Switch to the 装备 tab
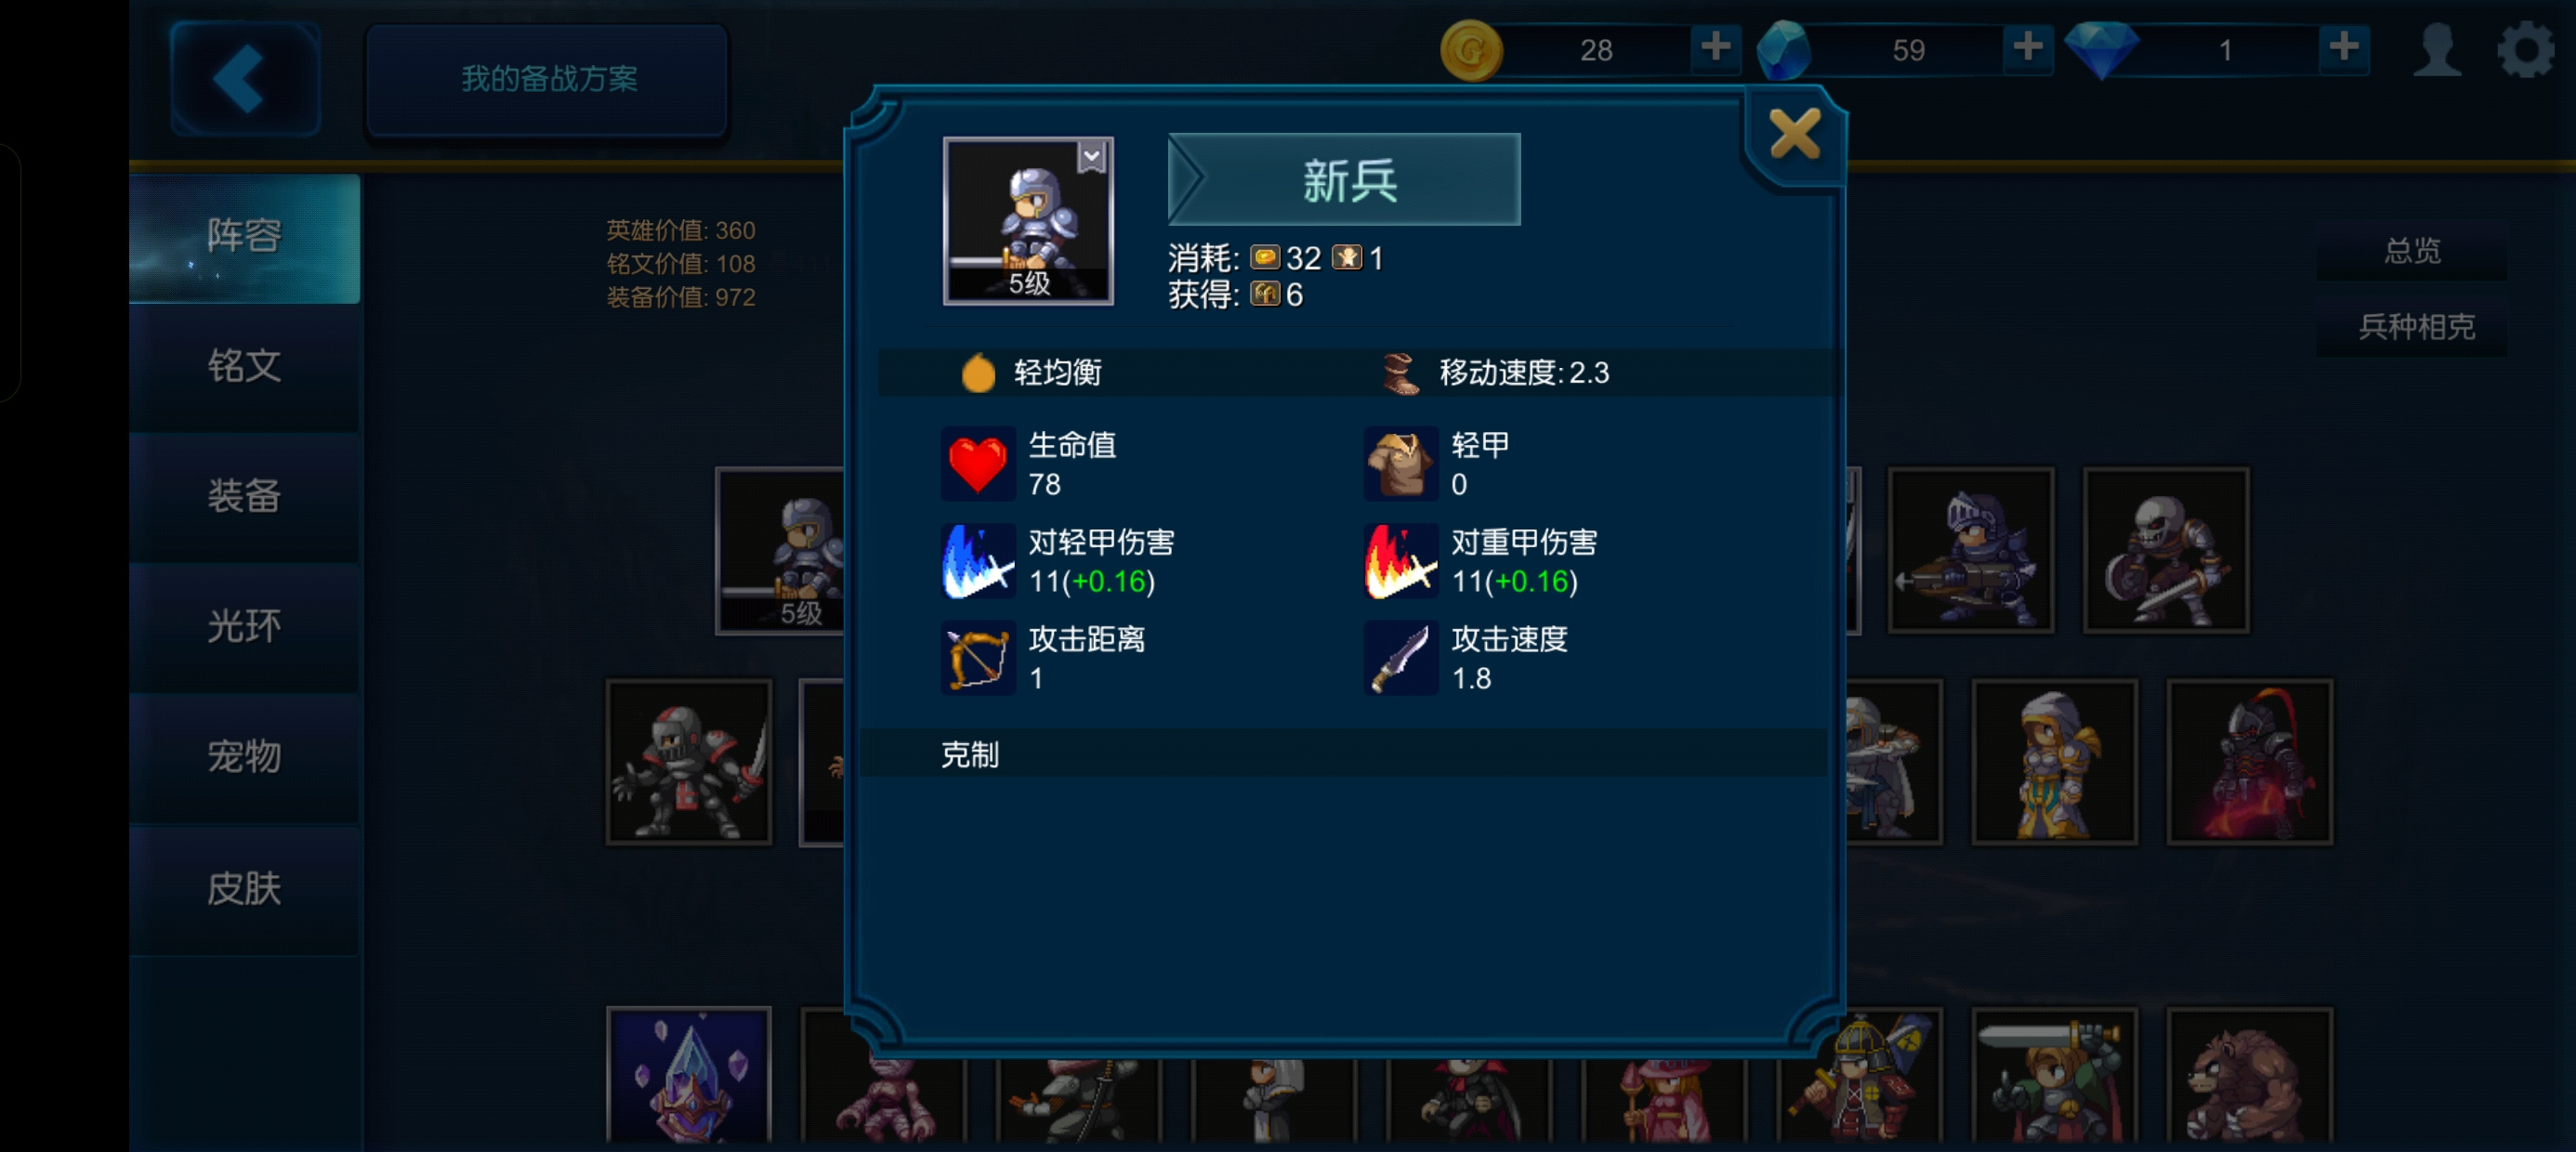Image resolution: width=2576 pixels, height=1152 pixels. pos(244,496)
